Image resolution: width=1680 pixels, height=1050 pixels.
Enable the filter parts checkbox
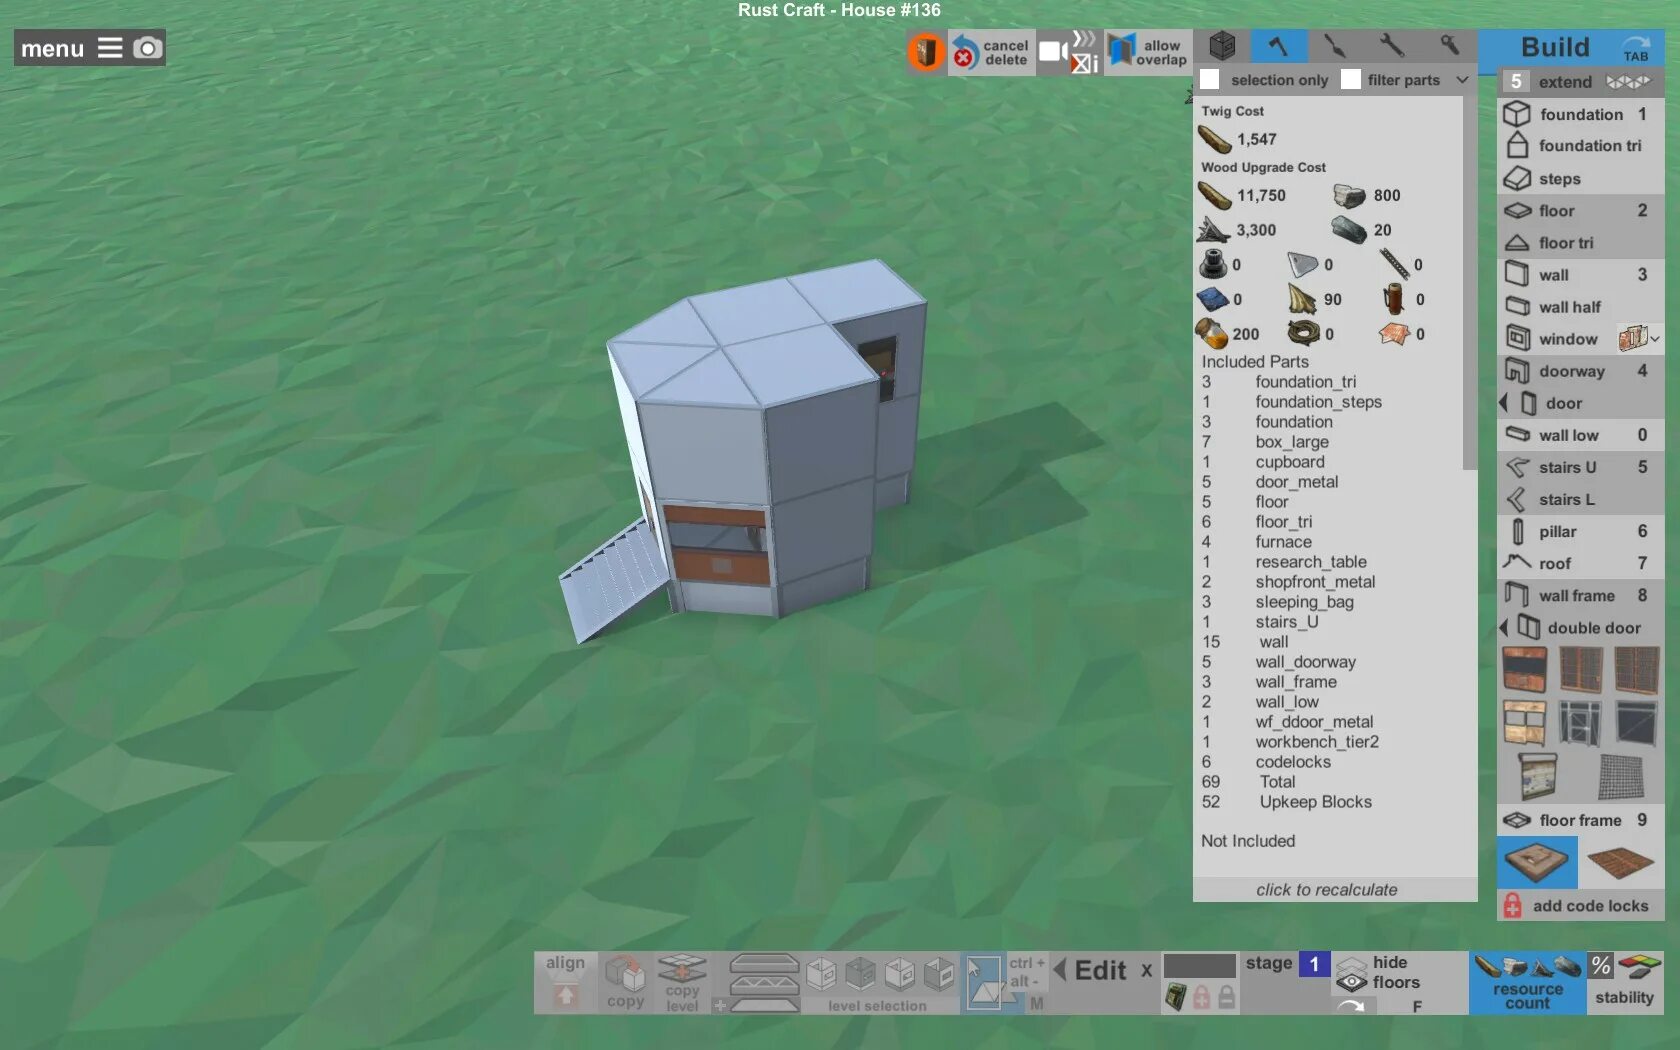1351,80
